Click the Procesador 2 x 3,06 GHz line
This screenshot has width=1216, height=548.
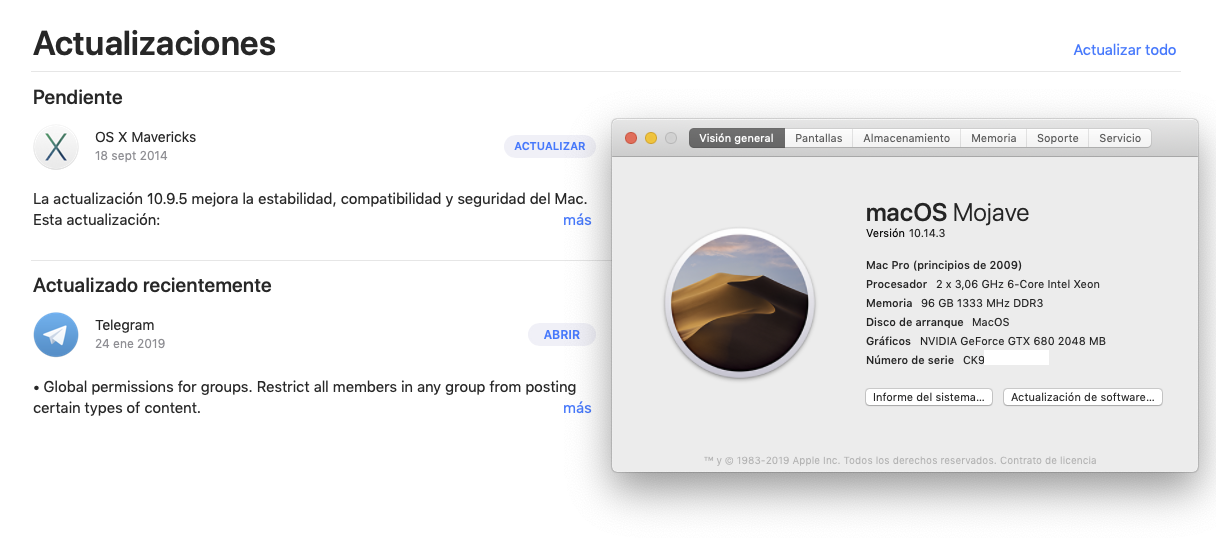point(983,284)
